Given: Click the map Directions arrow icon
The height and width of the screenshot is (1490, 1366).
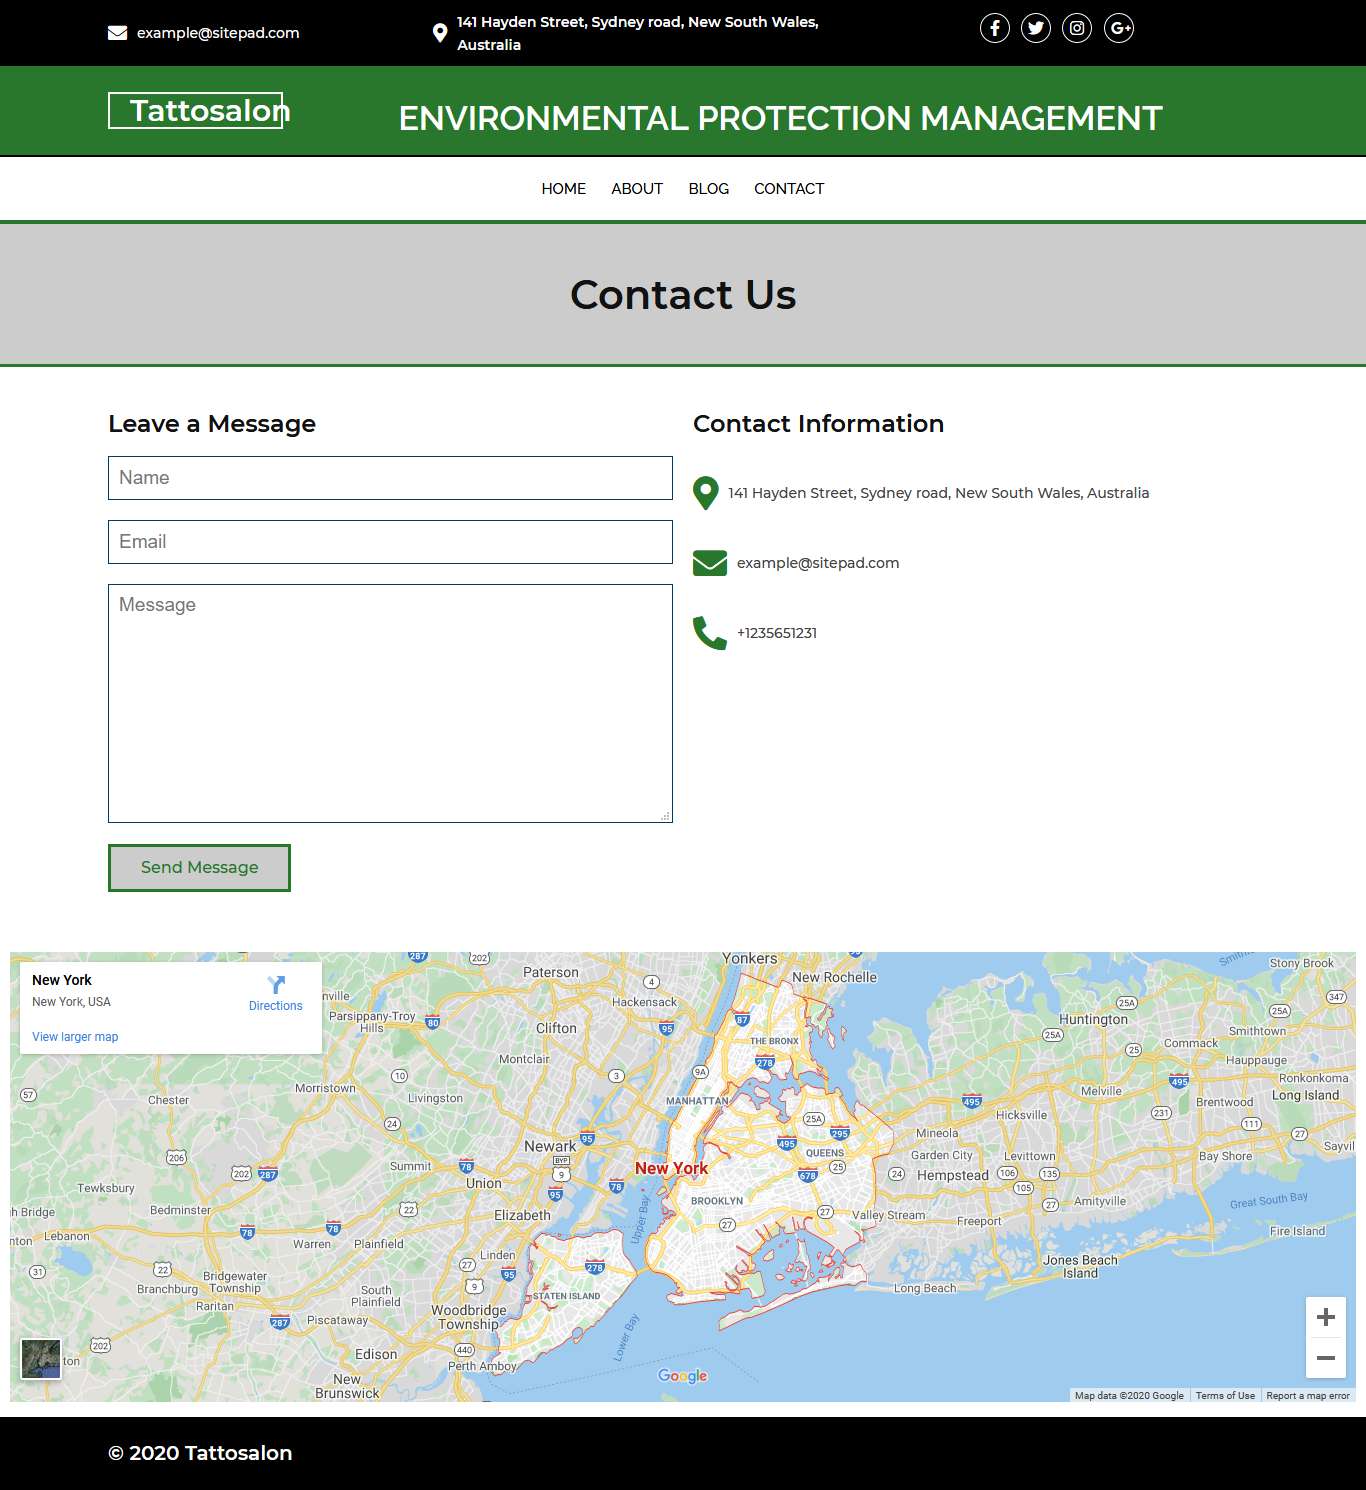Looking at the screenshot, I should coord(276,985).
